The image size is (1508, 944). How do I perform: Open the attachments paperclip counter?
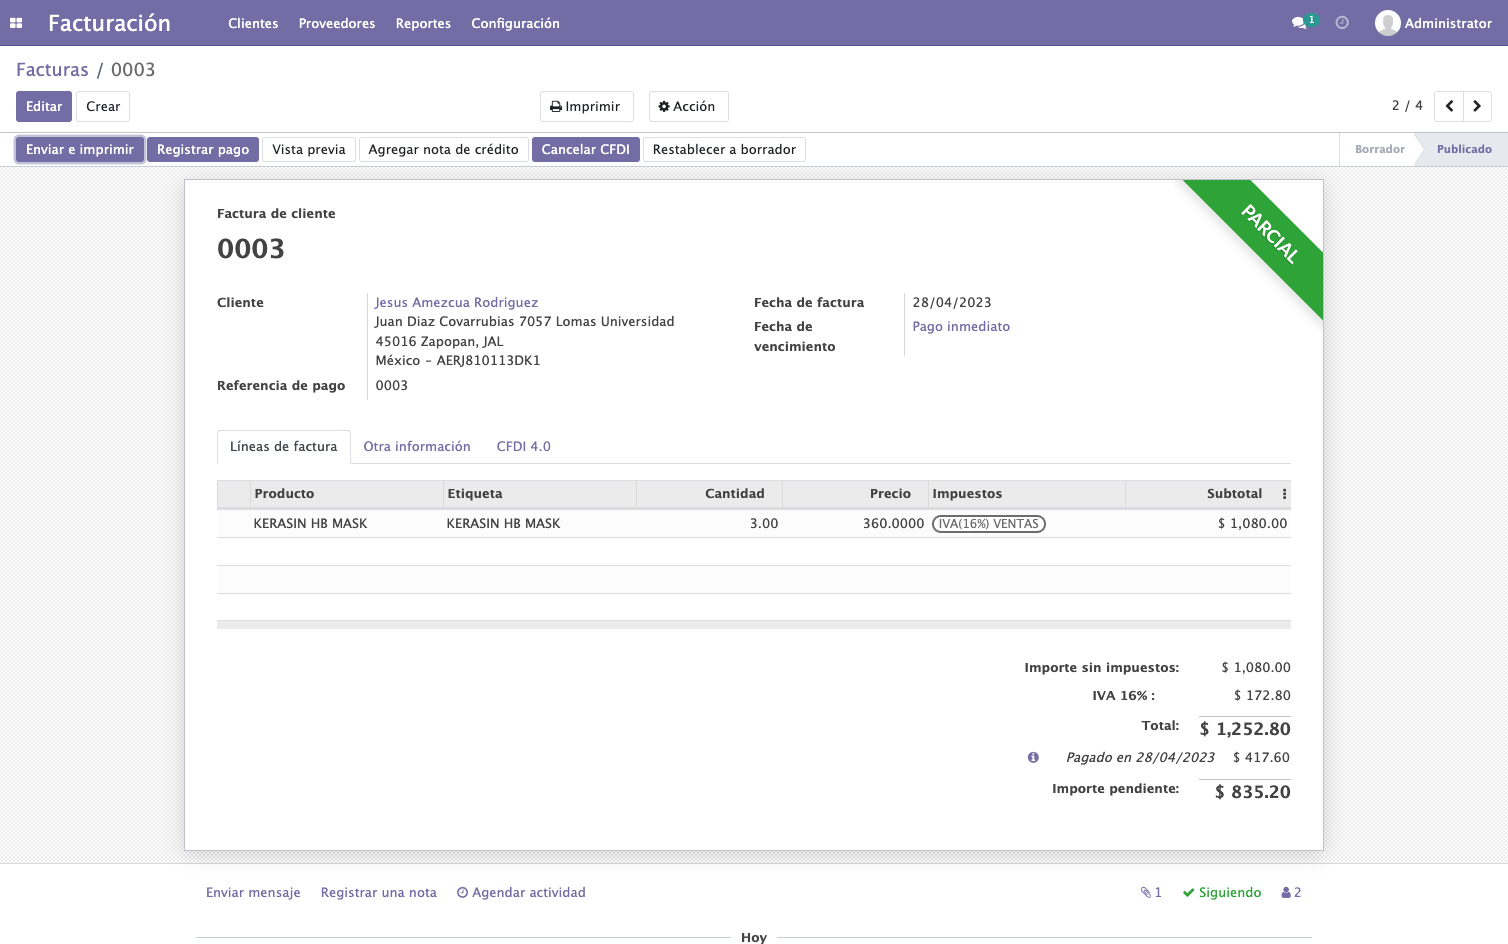point(1151,893)
